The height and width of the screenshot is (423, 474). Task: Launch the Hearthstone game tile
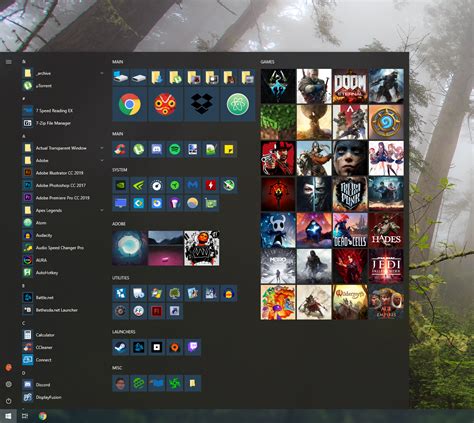point(386,122)
